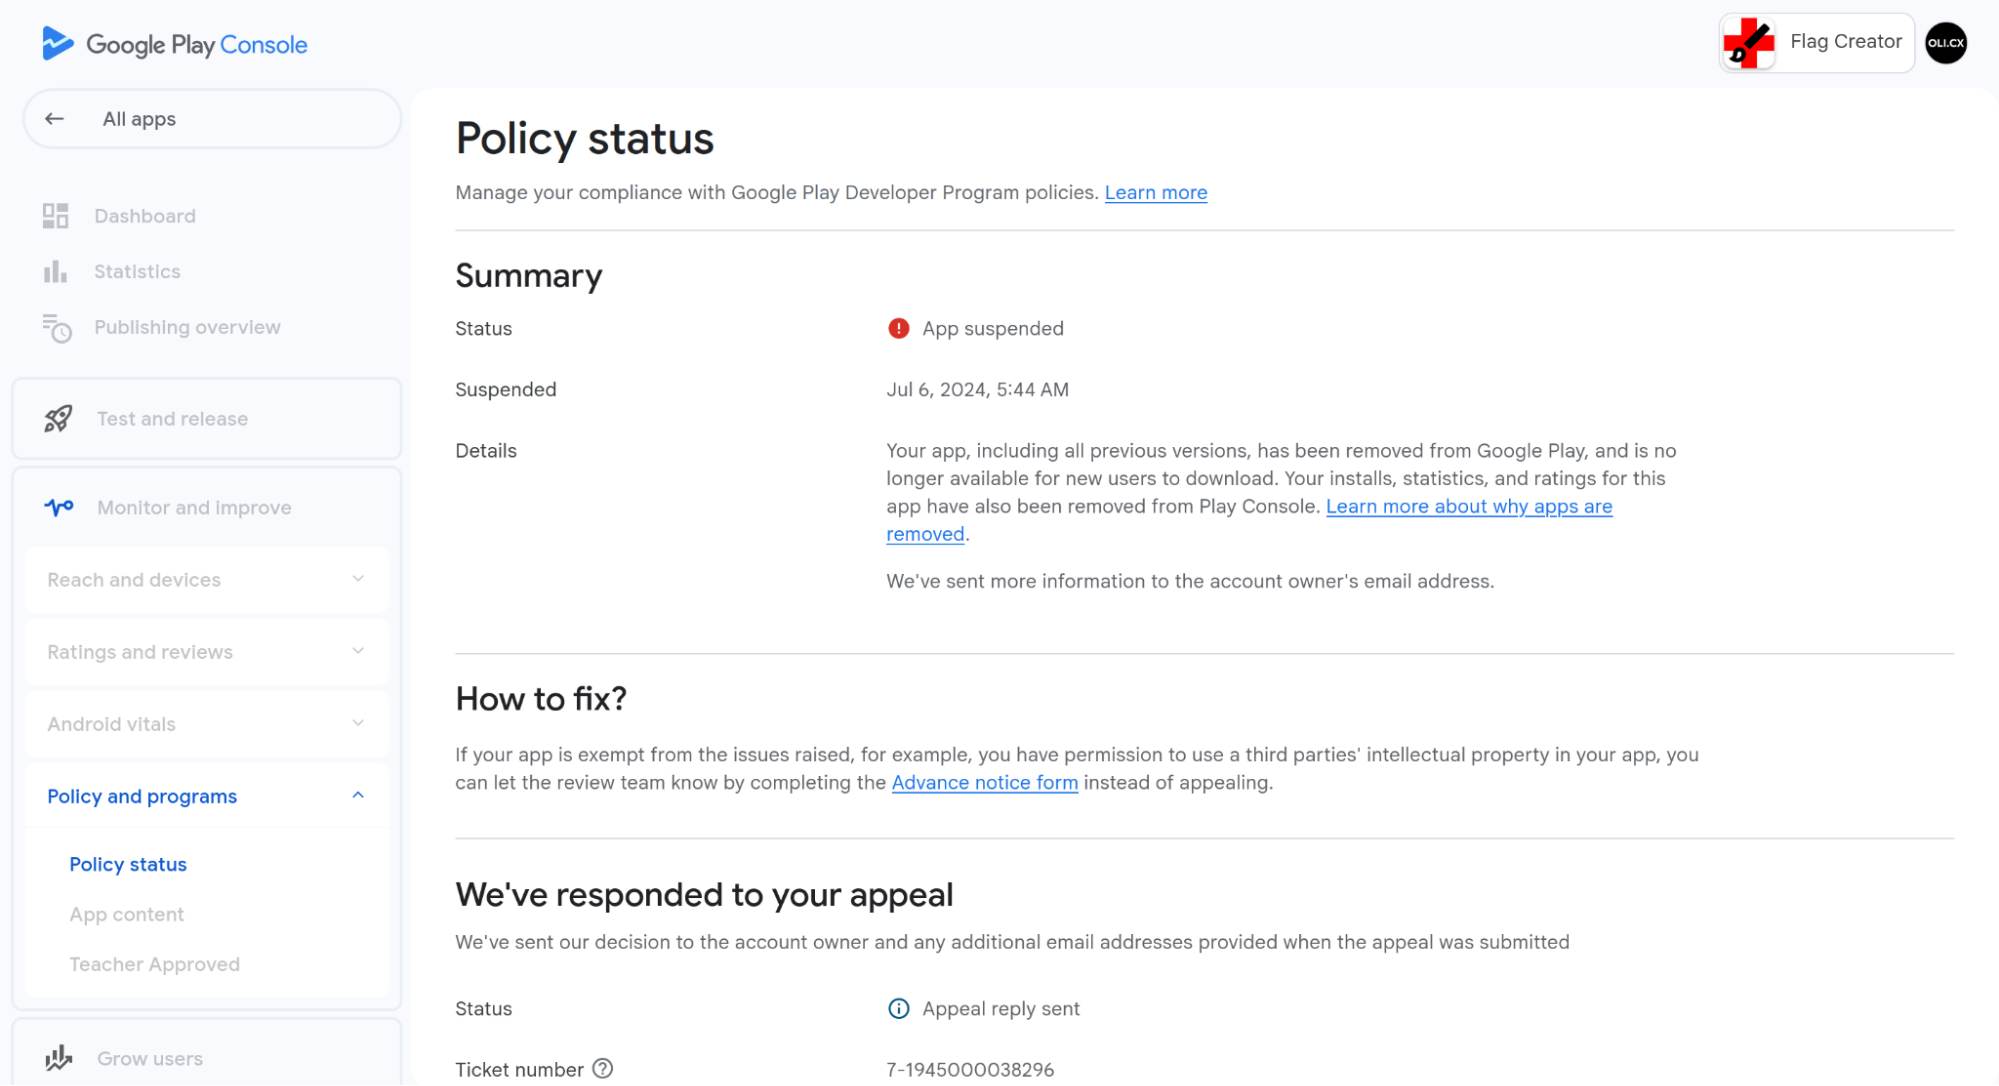This screenshot has width=1999, height=1086.
Task: Collapse the Policy and programs section
Action: click(x=207, y=796)
